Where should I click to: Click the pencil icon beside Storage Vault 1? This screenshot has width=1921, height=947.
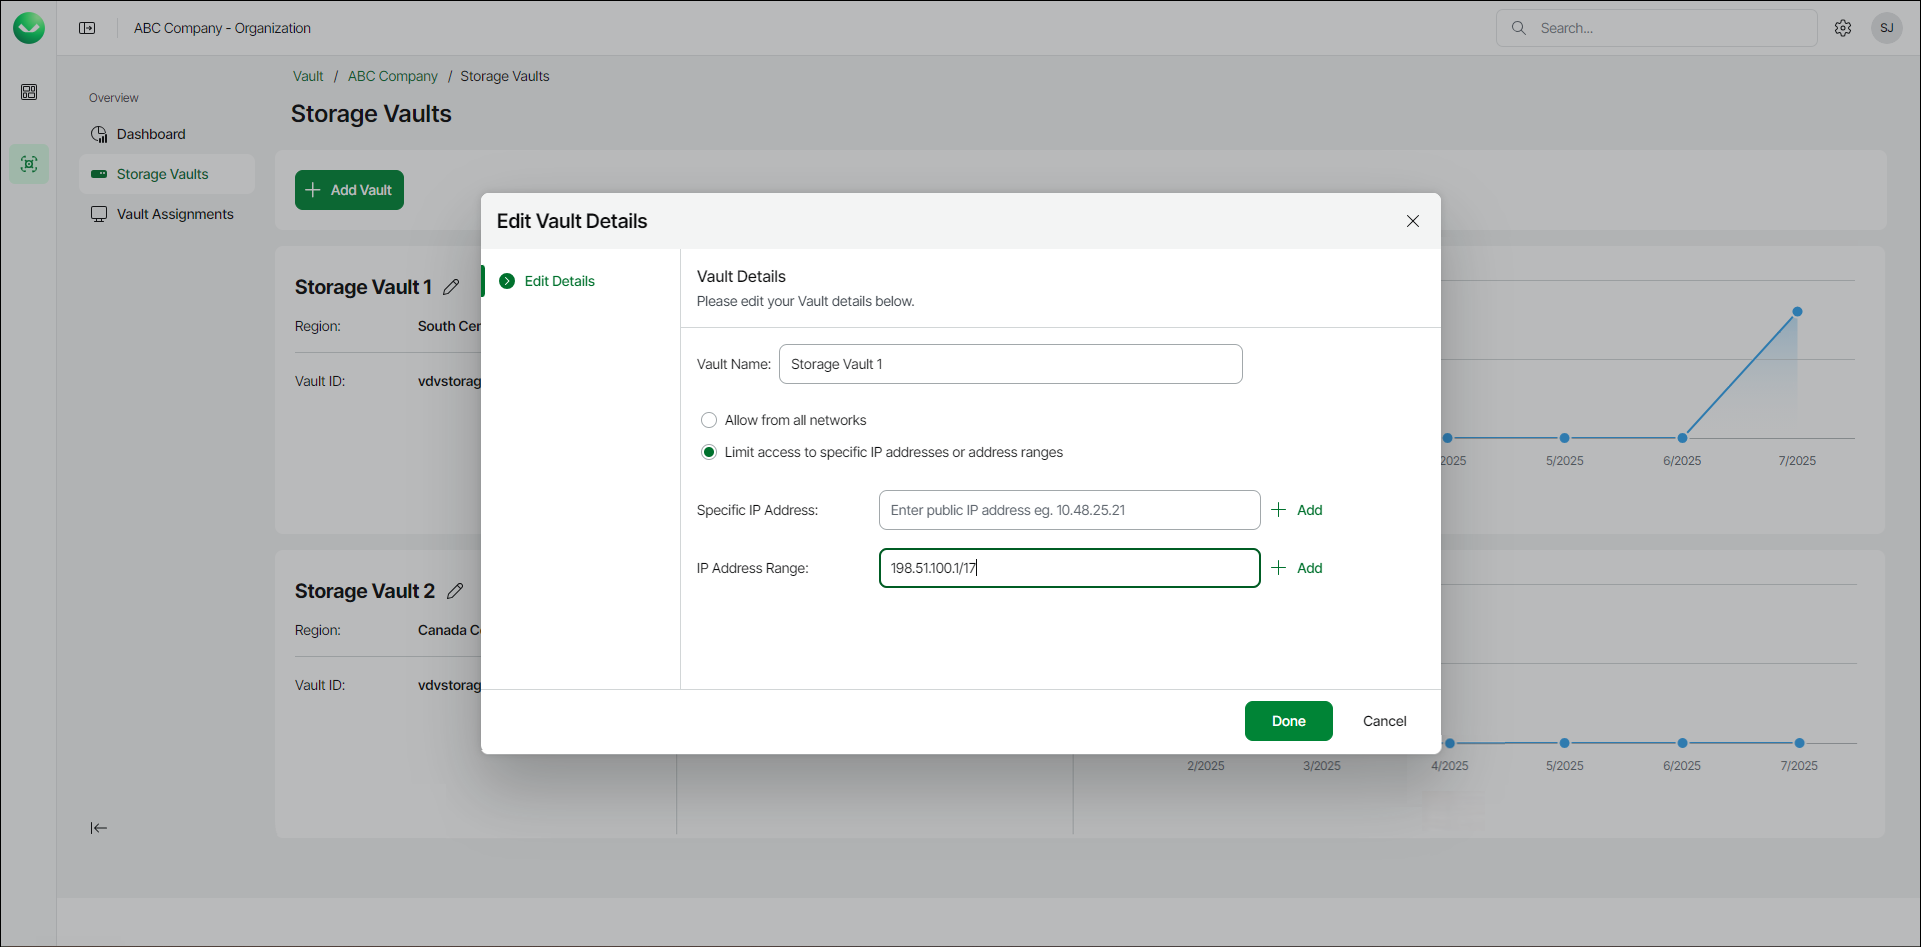pyautogui.click(x=451, y=287)
